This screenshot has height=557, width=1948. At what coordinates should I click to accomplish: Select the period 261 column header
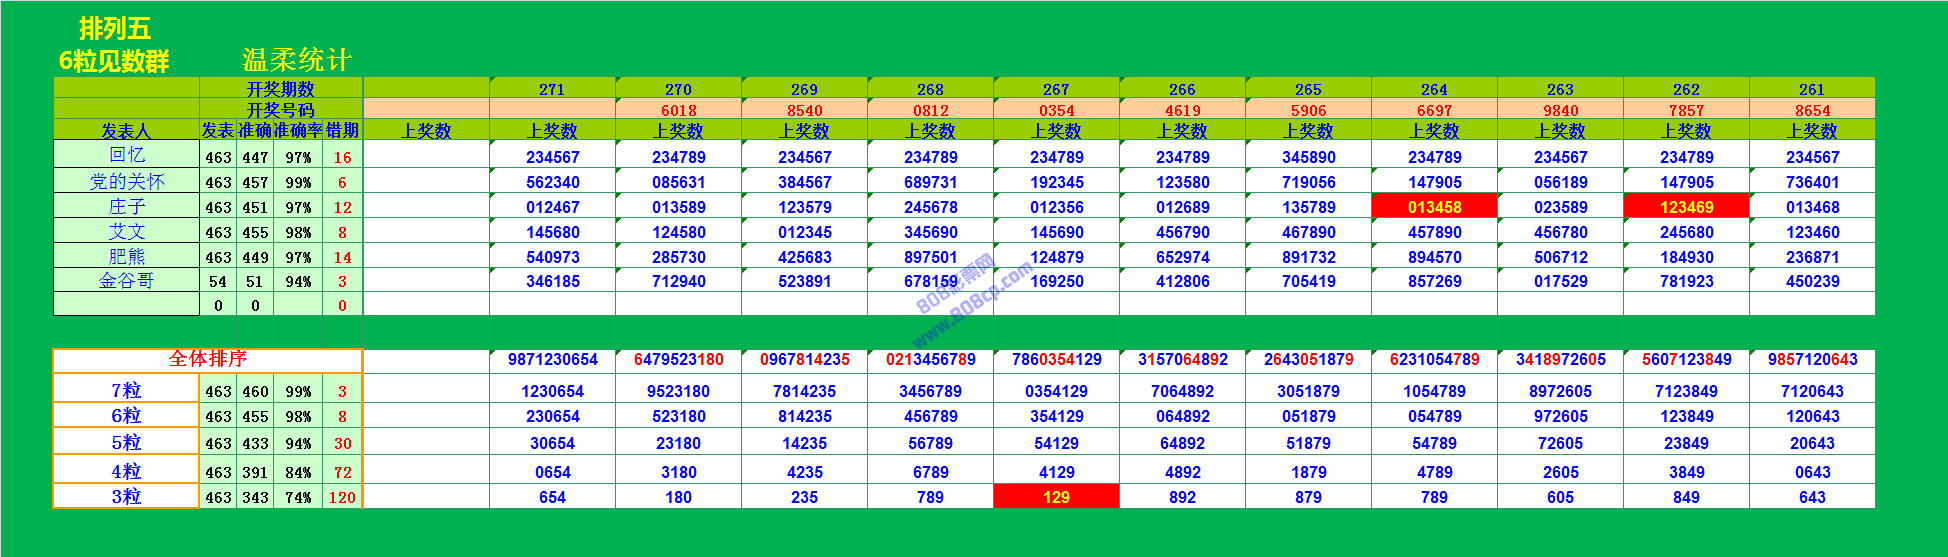click(x=1812, y=89)
